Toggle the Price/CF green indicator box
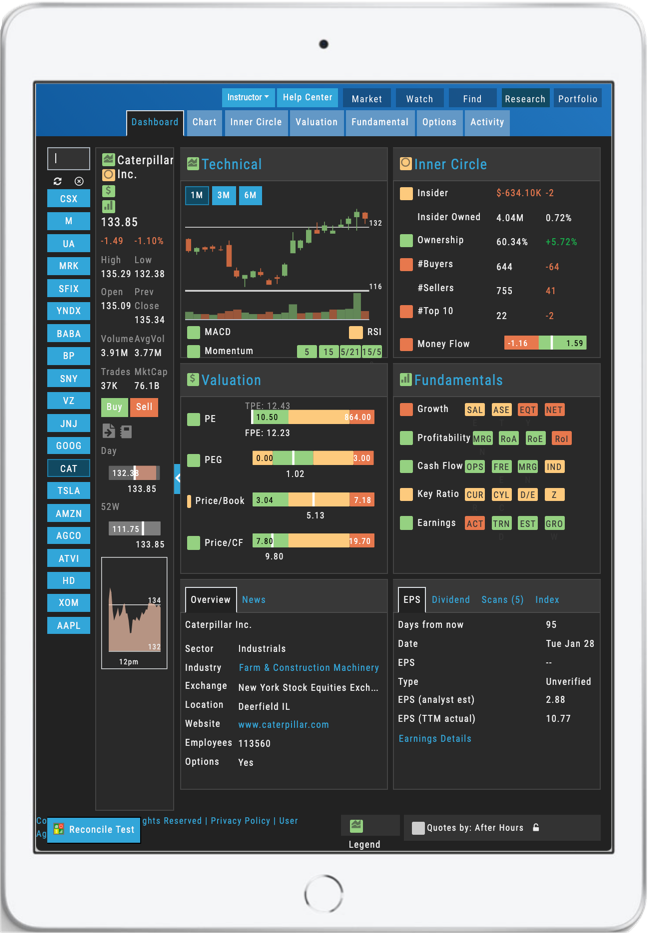648x934 pixels. click(194, 543)
